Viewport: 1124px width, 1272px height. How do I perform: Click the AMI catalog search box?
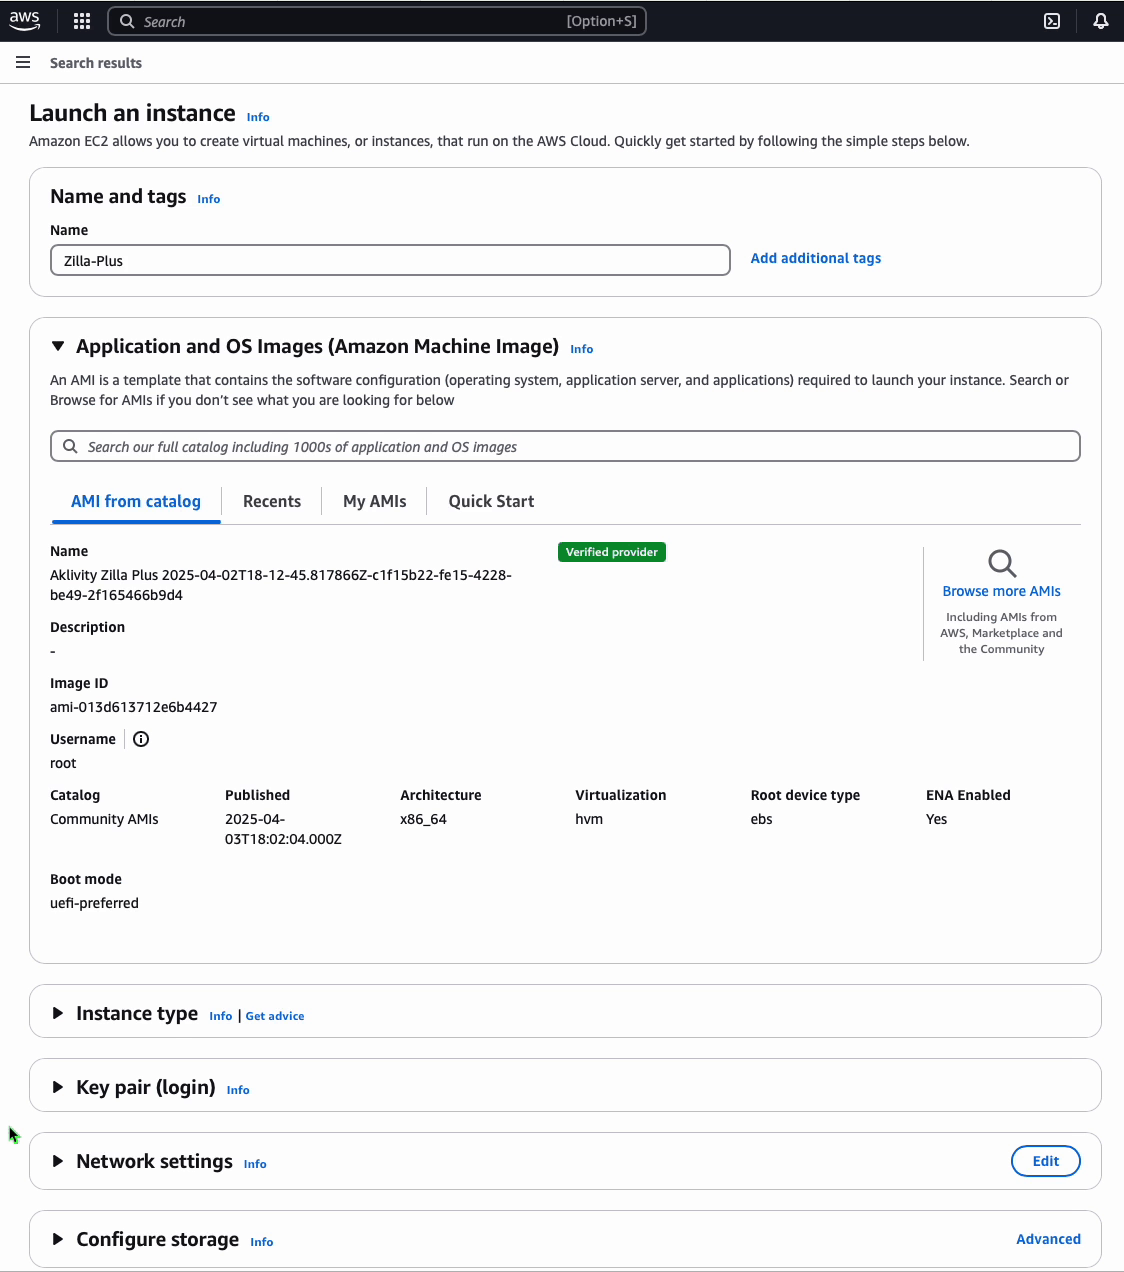[565, 446]
